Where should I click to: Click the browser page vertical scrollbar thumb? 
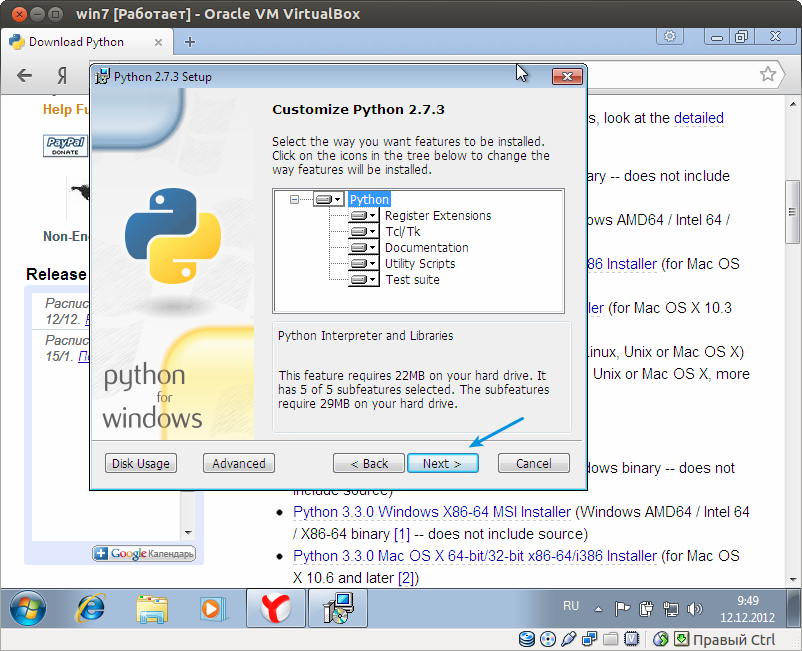pos(792,212)
